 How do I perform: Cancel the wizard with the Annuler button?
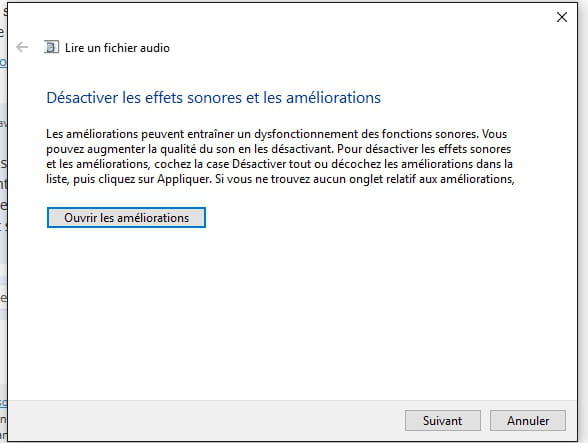528,420
